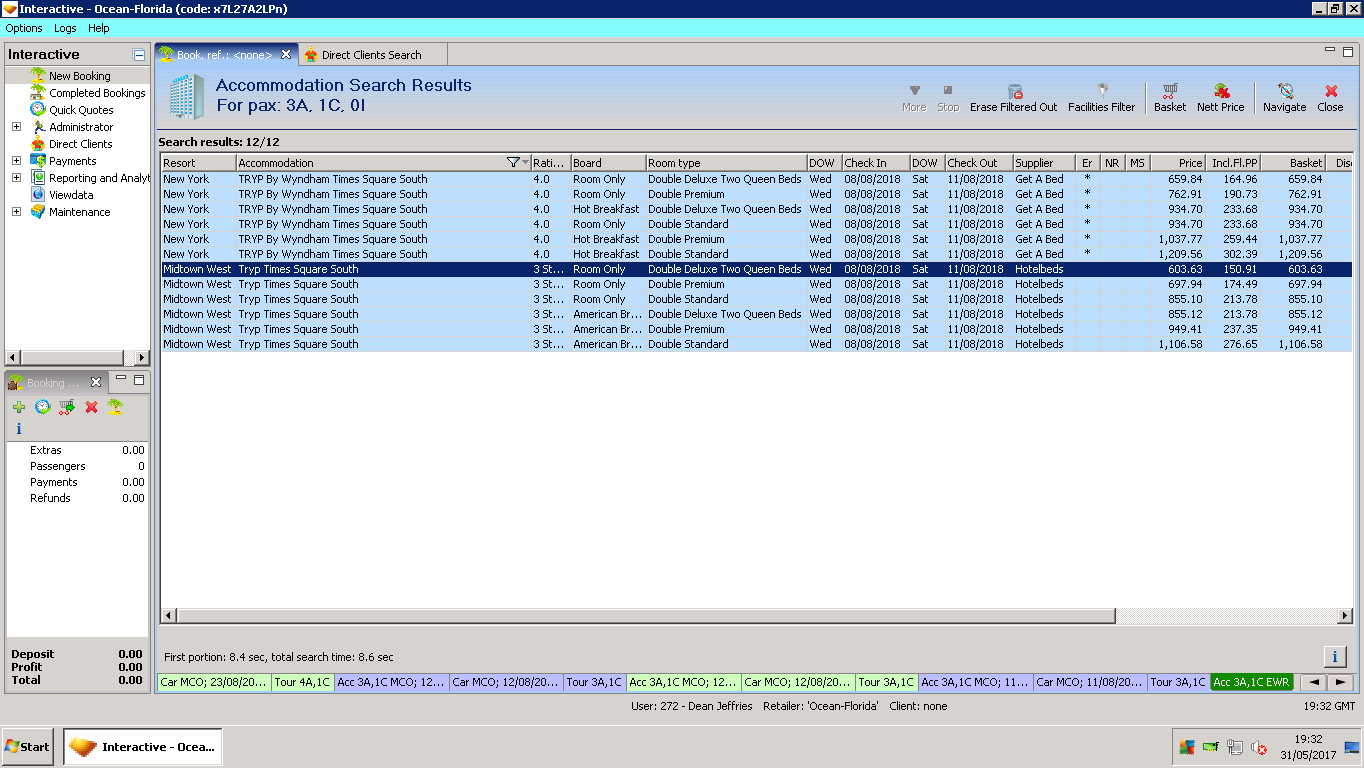This screenshot has width=1364, height=768.
Task: Click the Windows Start button
Action: (28, 746)
